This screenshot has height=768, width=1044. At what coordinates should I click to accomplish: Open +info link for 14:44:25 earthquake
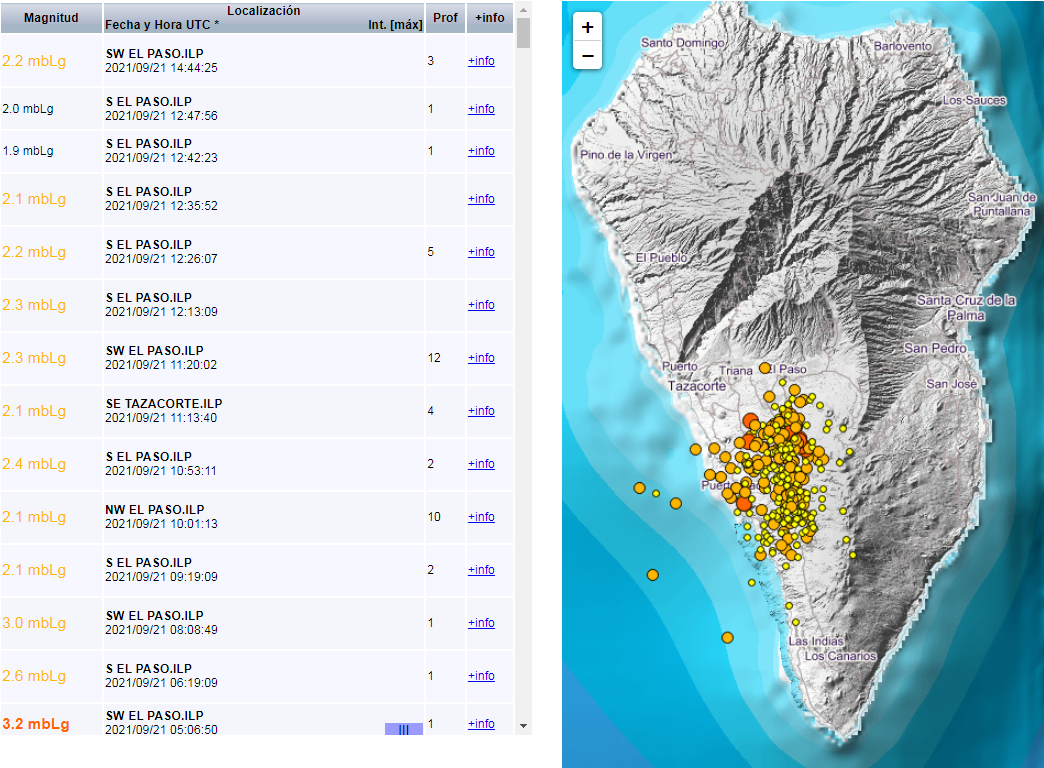coord(481,61)
